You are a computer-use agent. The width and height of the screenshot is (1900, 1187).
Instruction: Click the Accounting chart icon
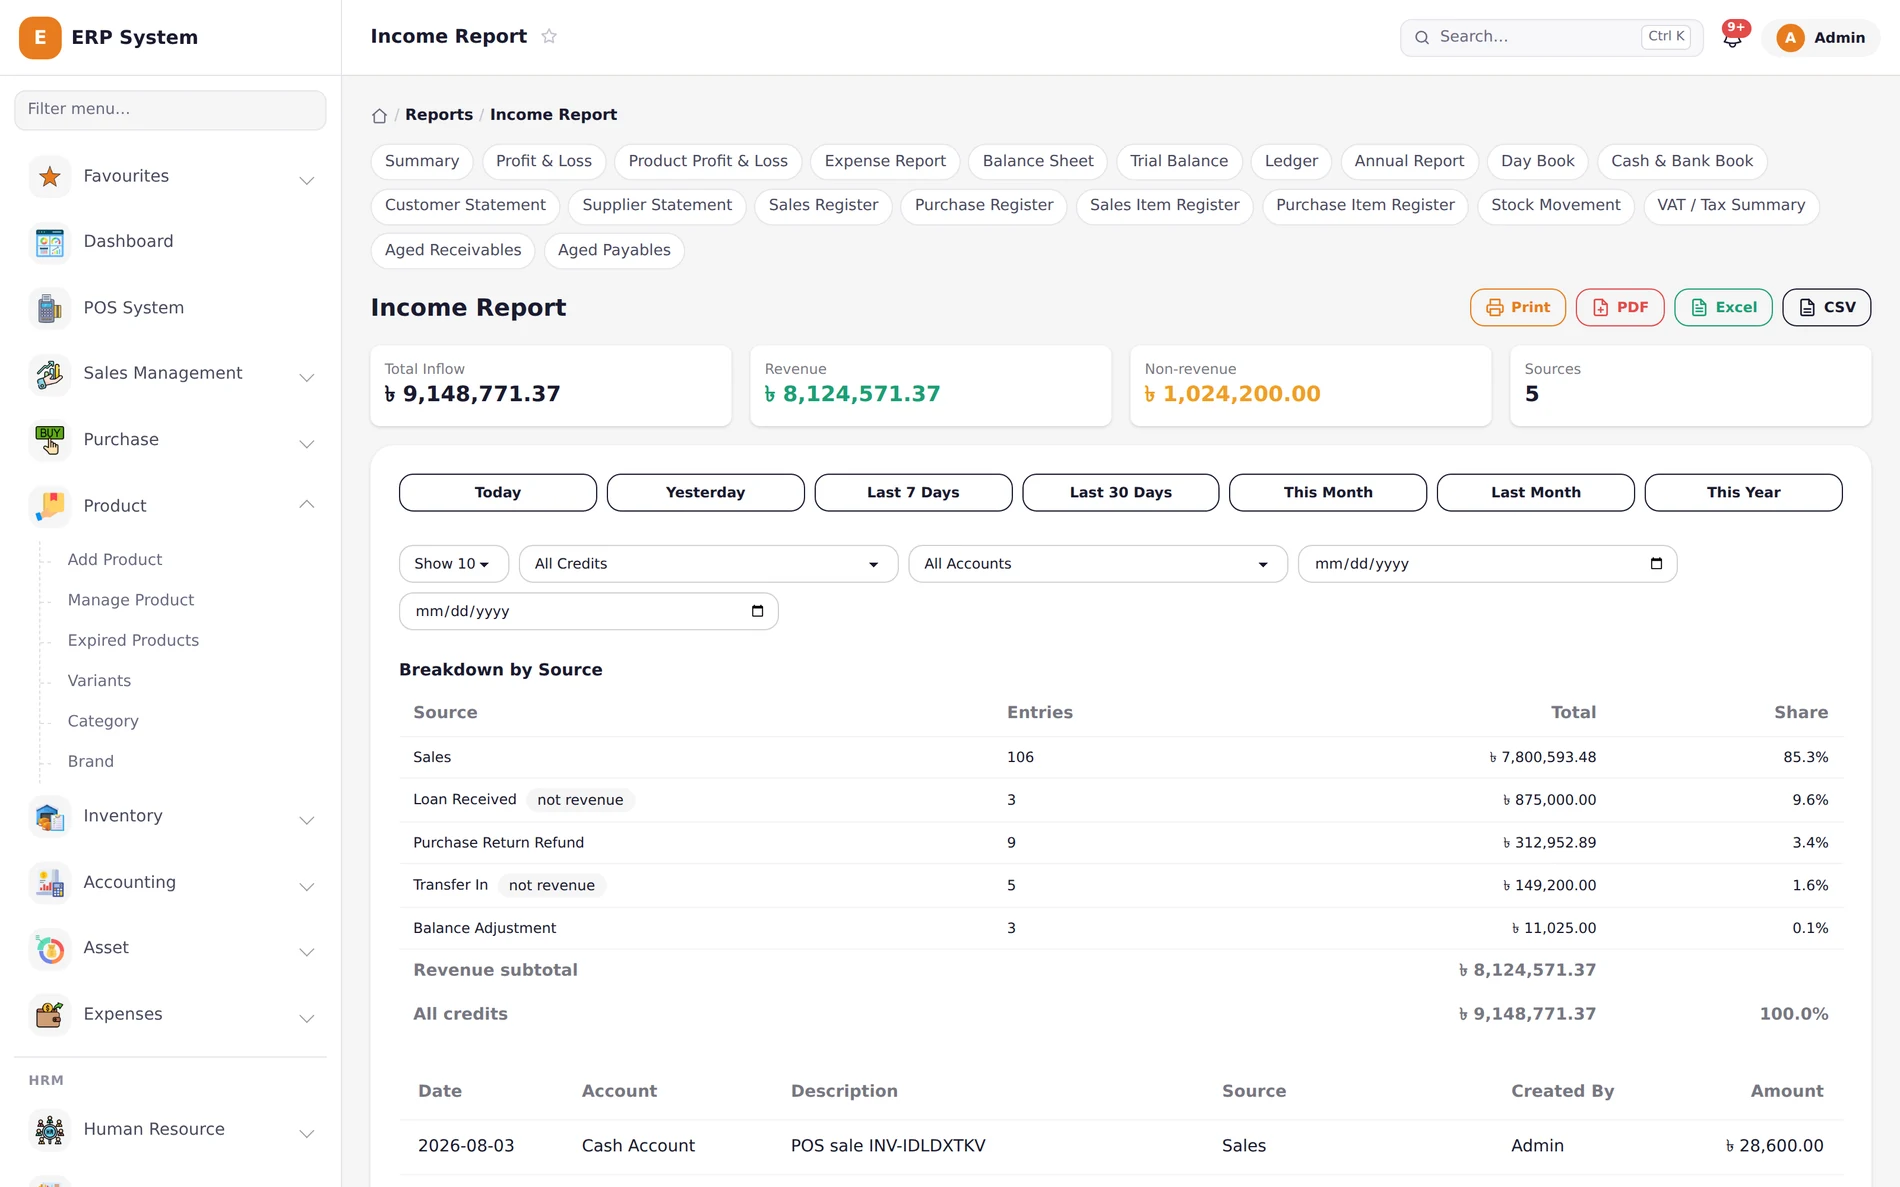pos(50,883)
